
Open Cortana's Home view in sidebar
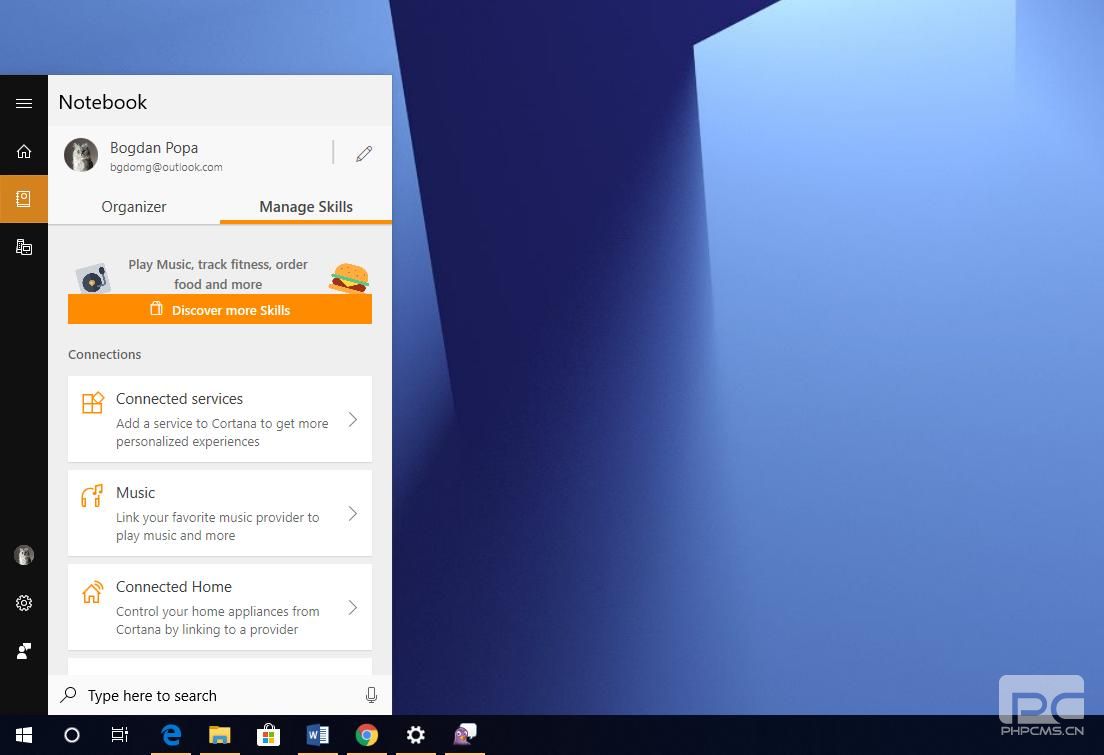(24, 151)
